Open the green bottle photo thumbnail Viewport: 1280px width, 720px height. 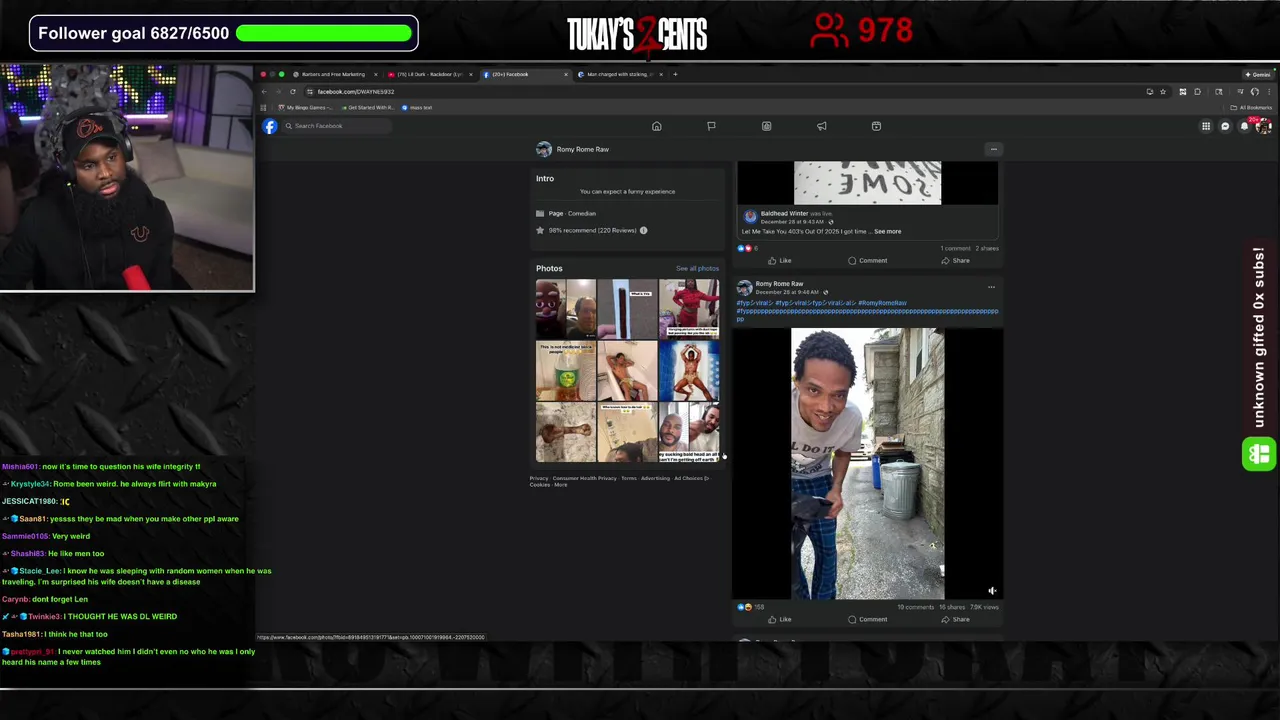pos(565,371)
